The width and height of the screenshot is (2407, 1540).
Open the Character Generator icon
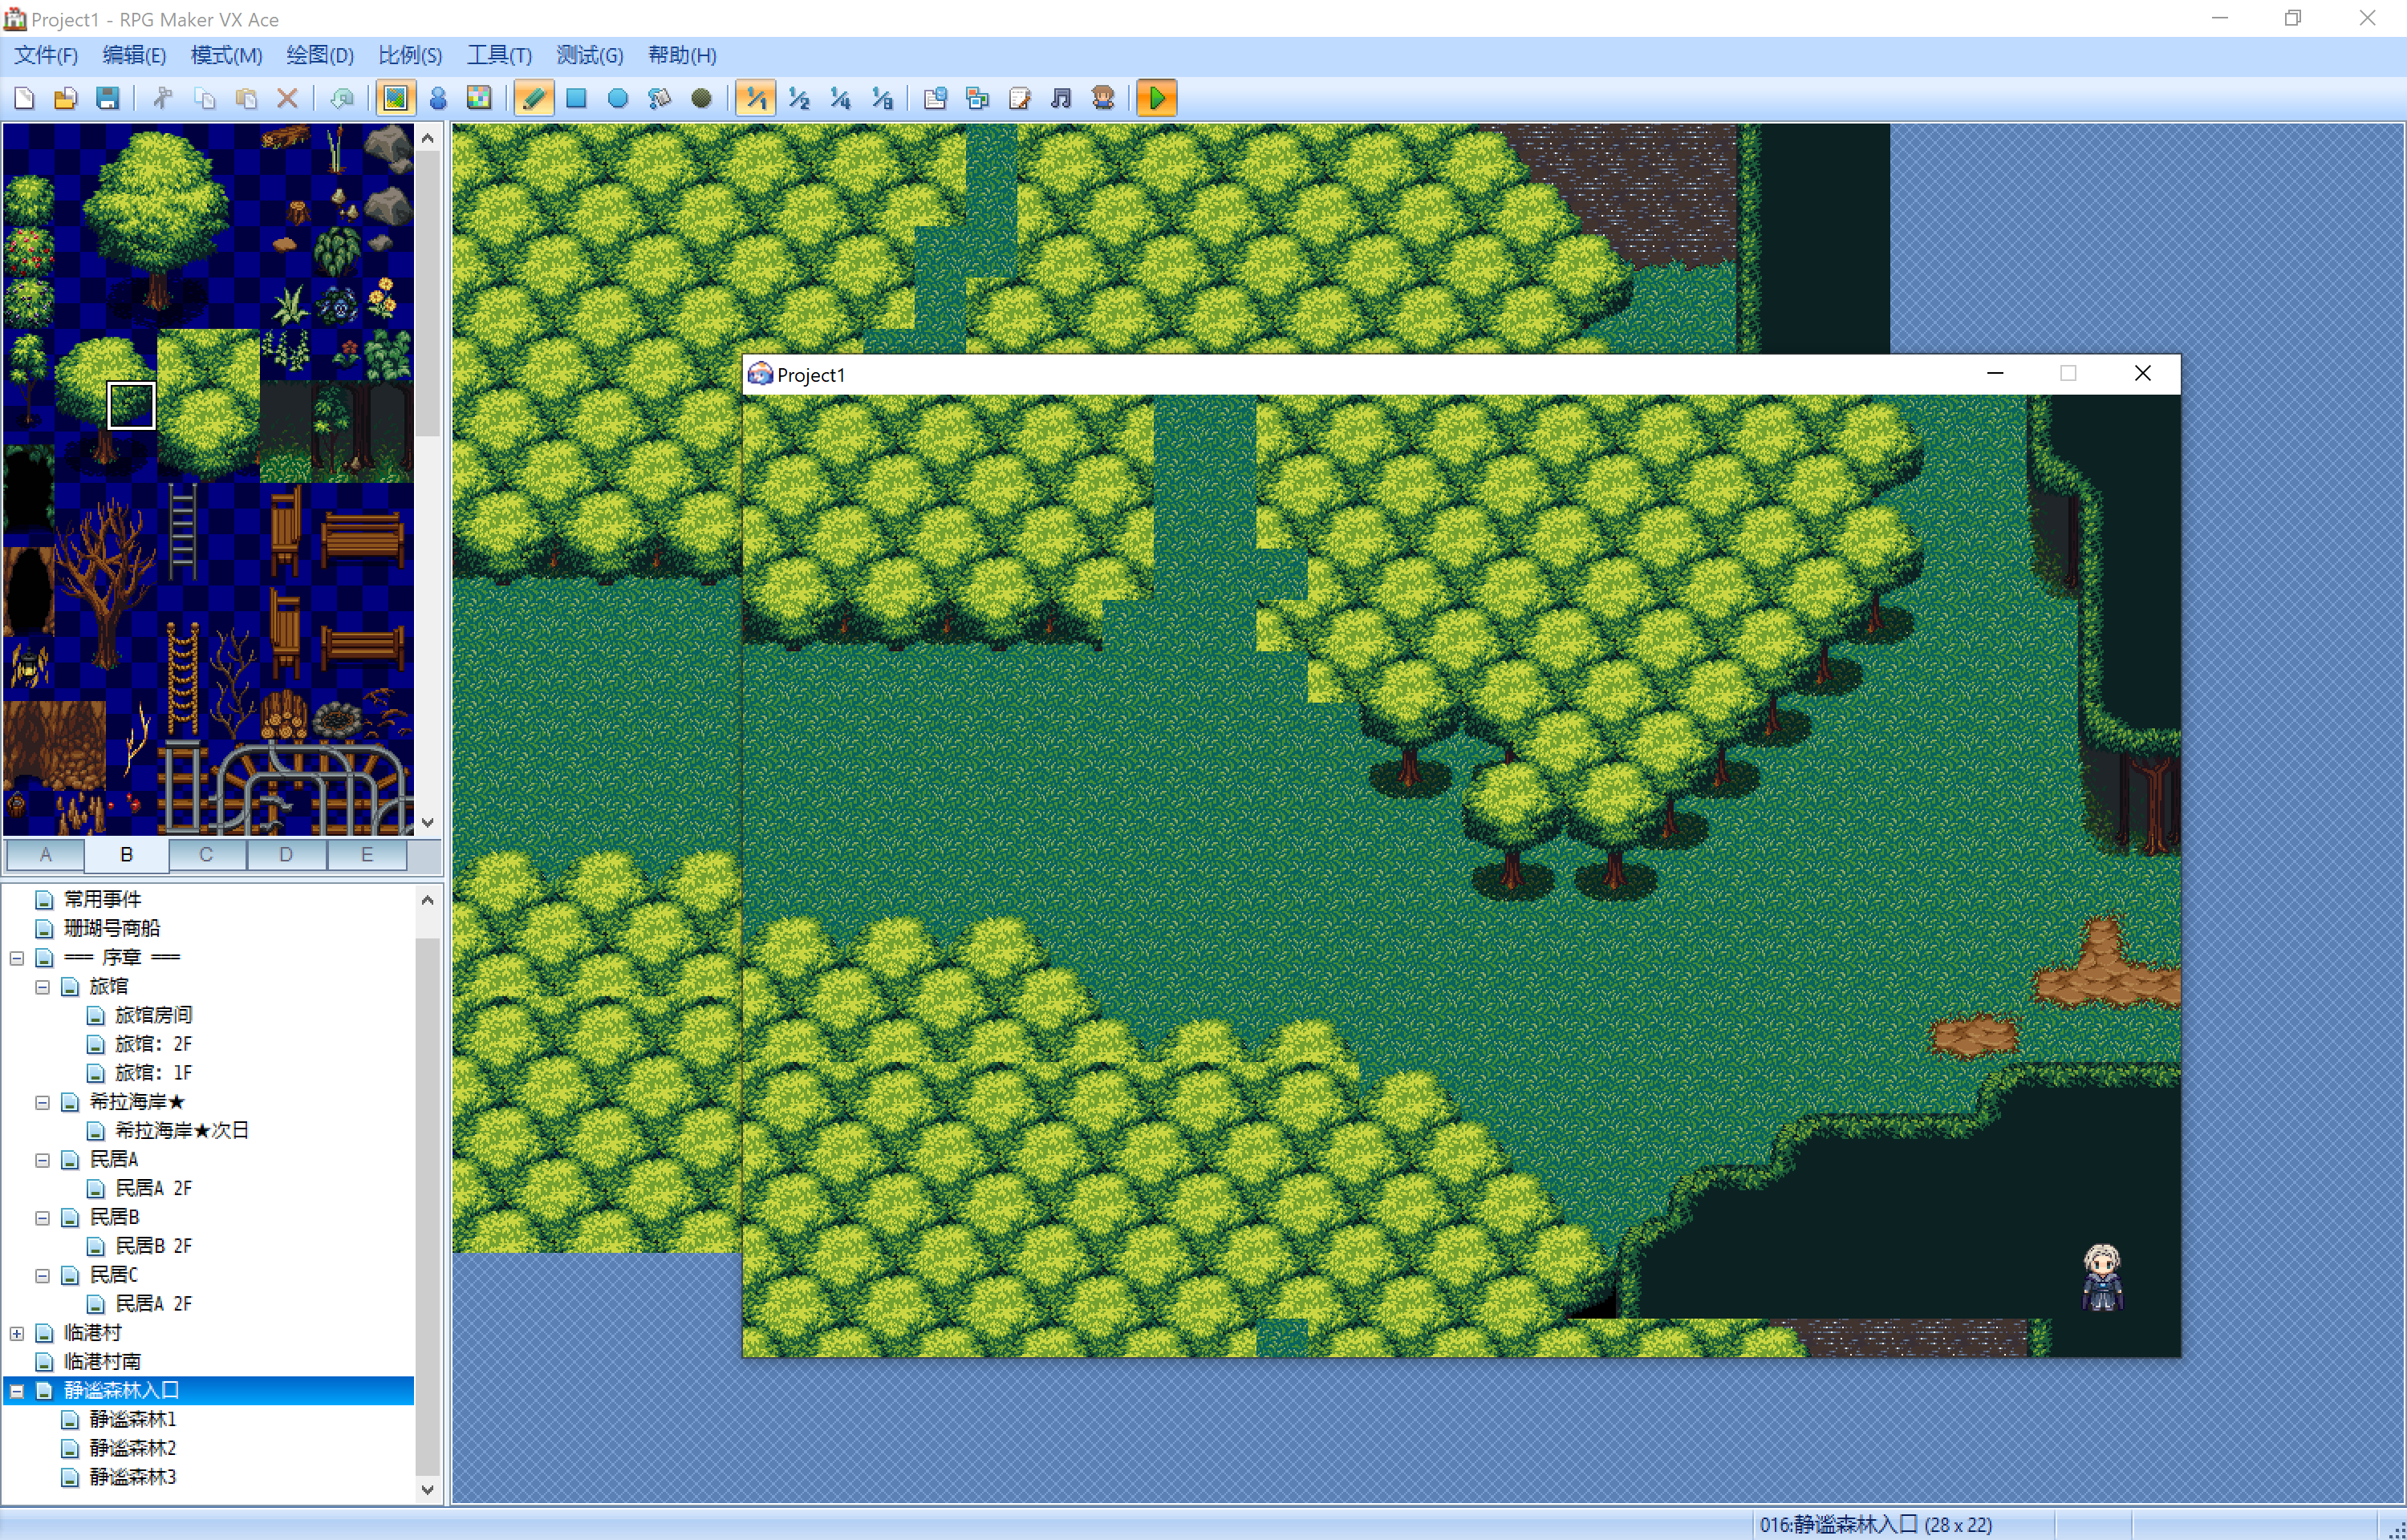[1104, 98]
